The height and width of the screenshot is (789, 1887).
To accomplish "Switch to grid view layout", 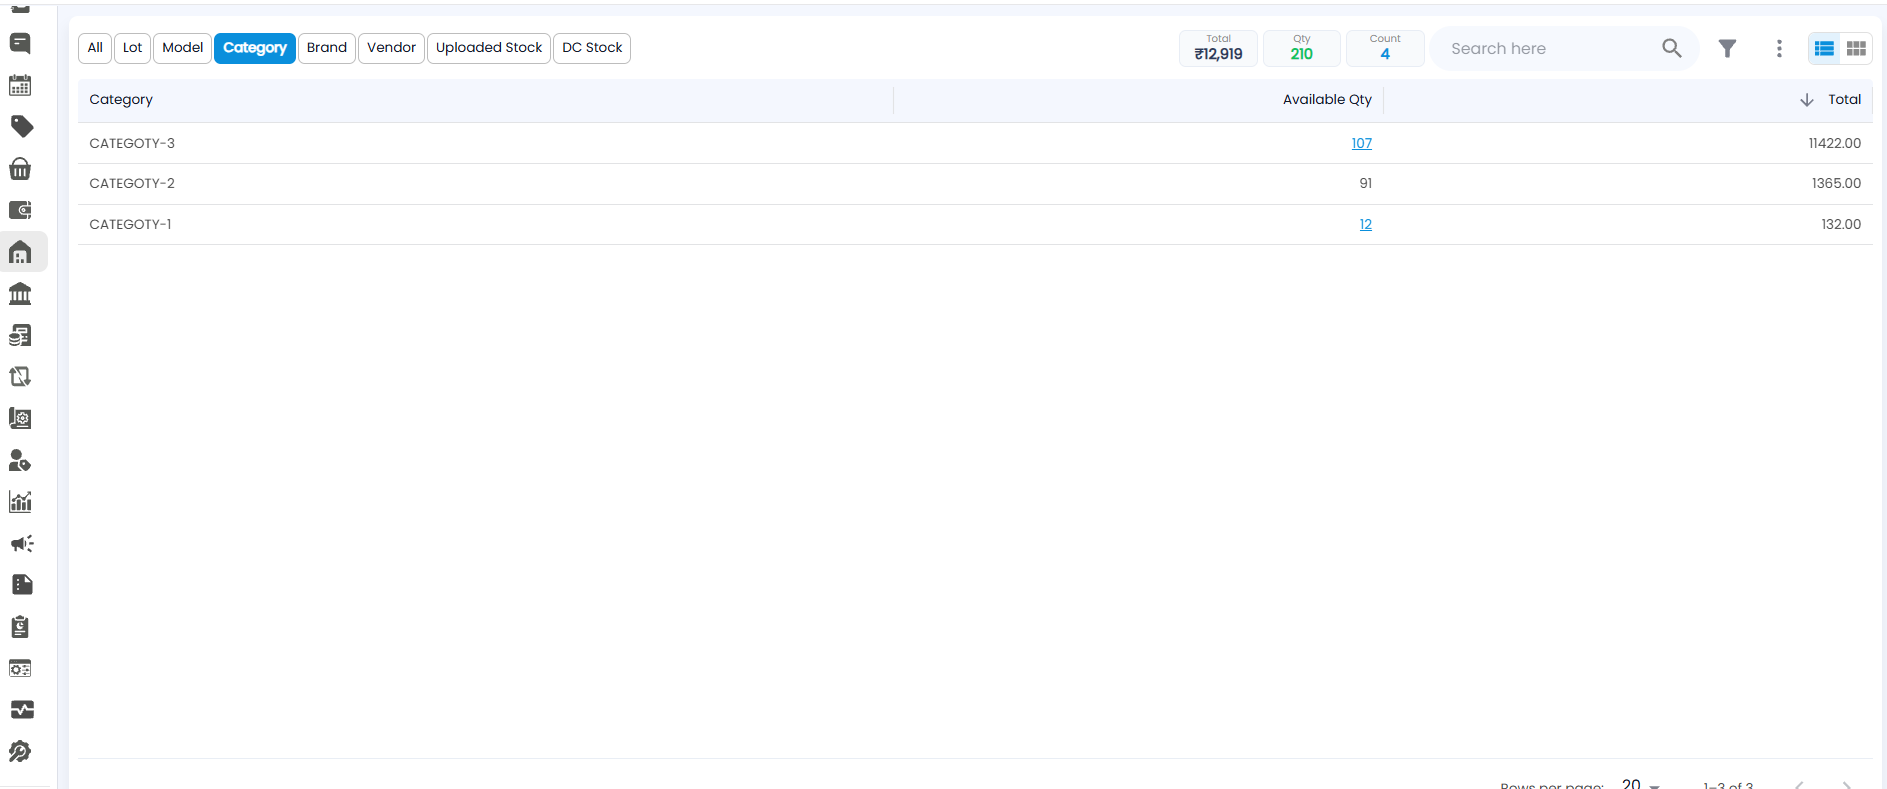I will pos(1856,48).
